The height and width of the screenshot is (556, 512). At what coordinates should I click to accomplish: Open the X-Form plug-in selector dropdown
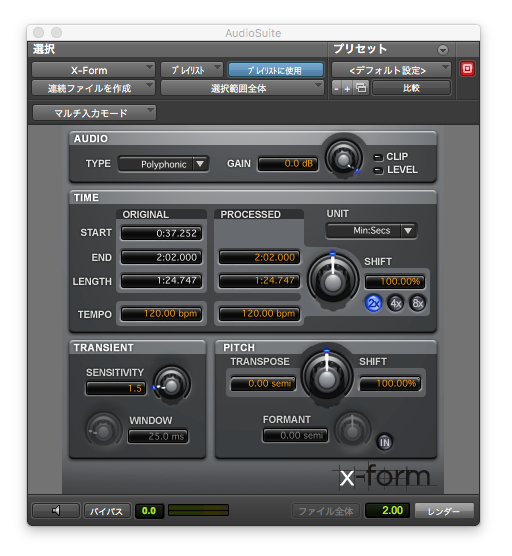point(93,70)
